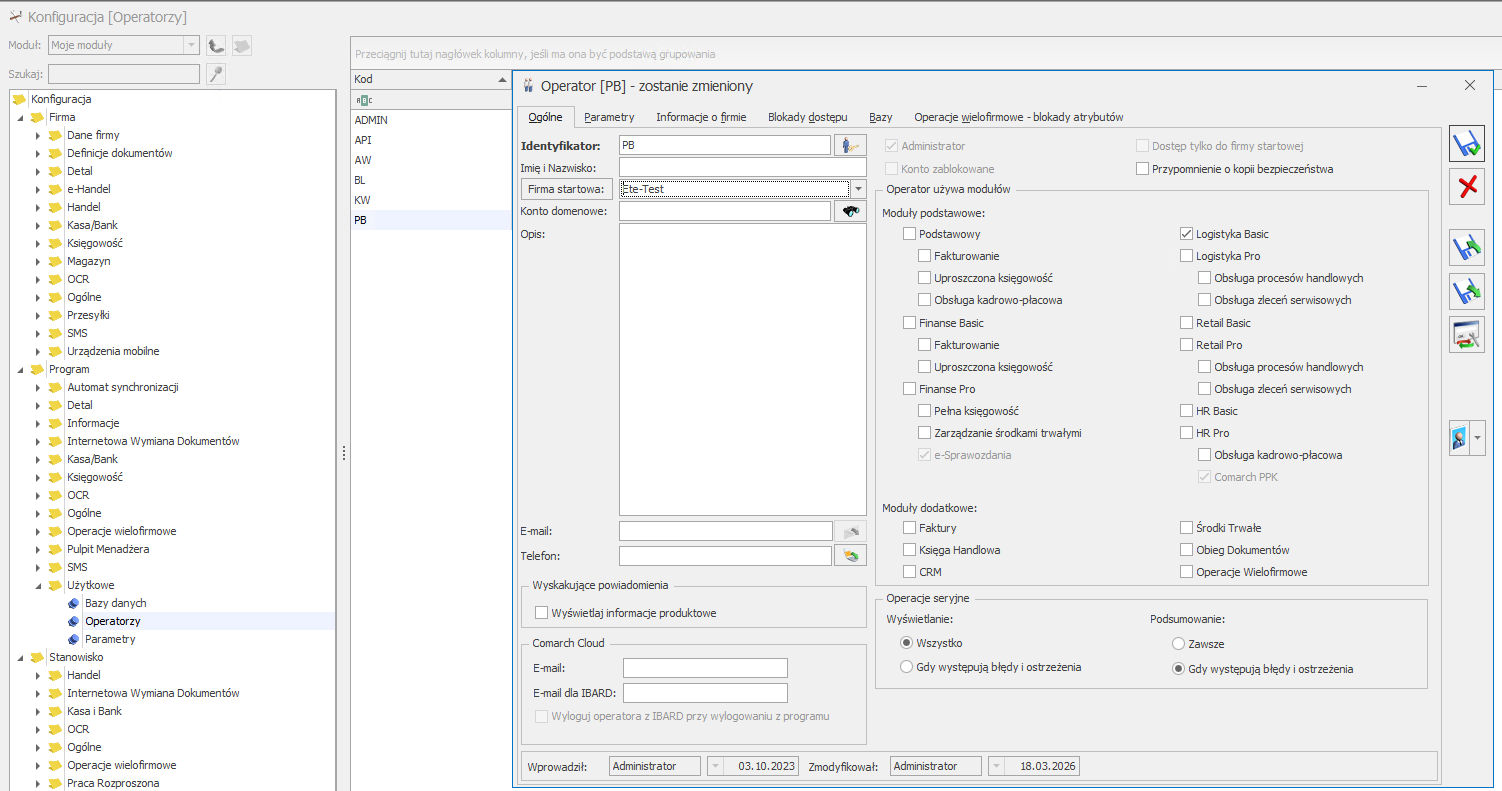
Task: Sort by the Kod column header
Action: tap(432, 79)
